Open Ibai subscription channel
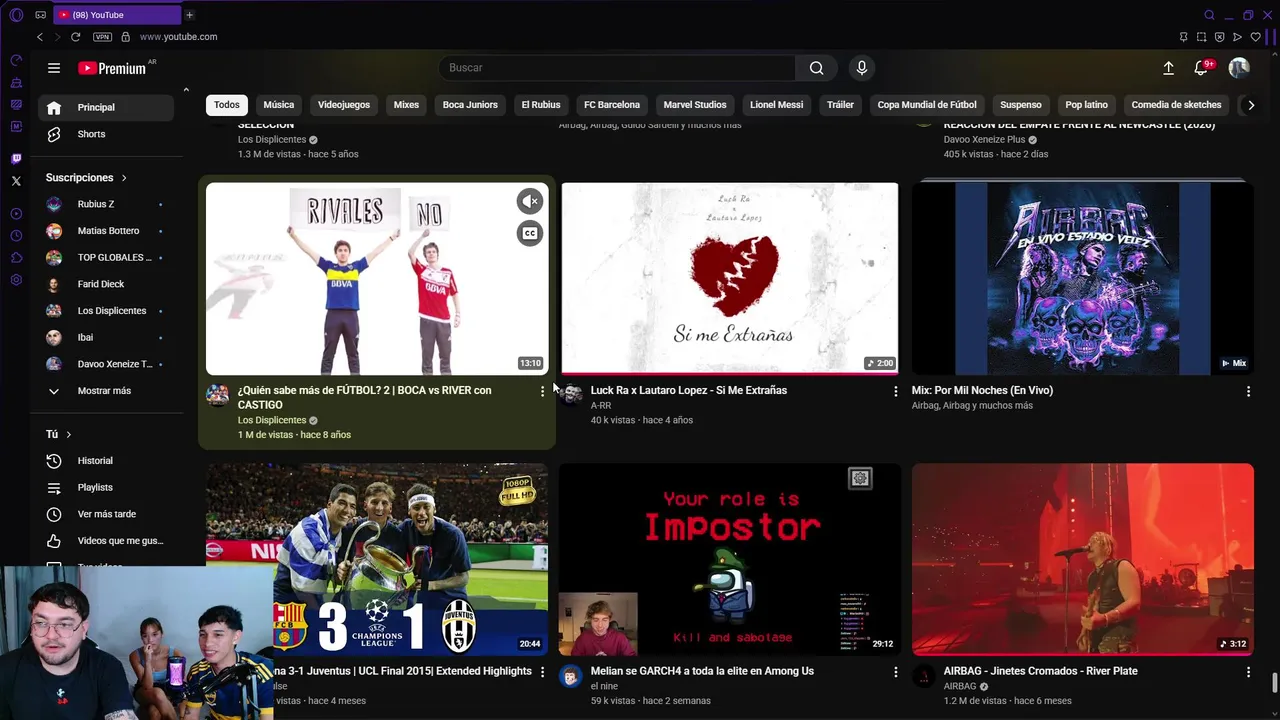The image size is (1280, 720). pos(106,337)
